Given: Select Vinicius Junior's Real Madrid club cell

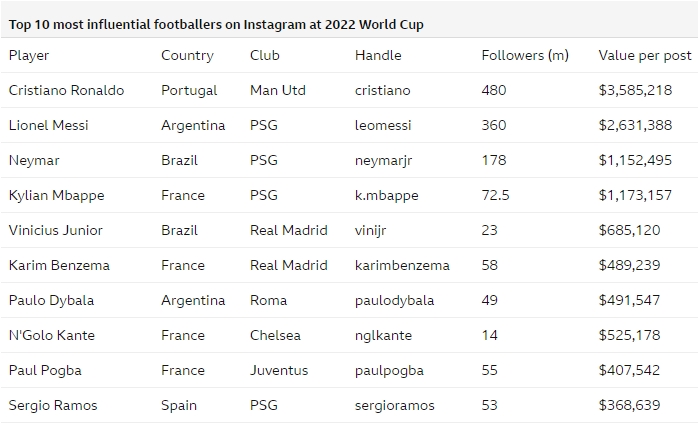Looking at the screenshot, I should pos(289,230).
